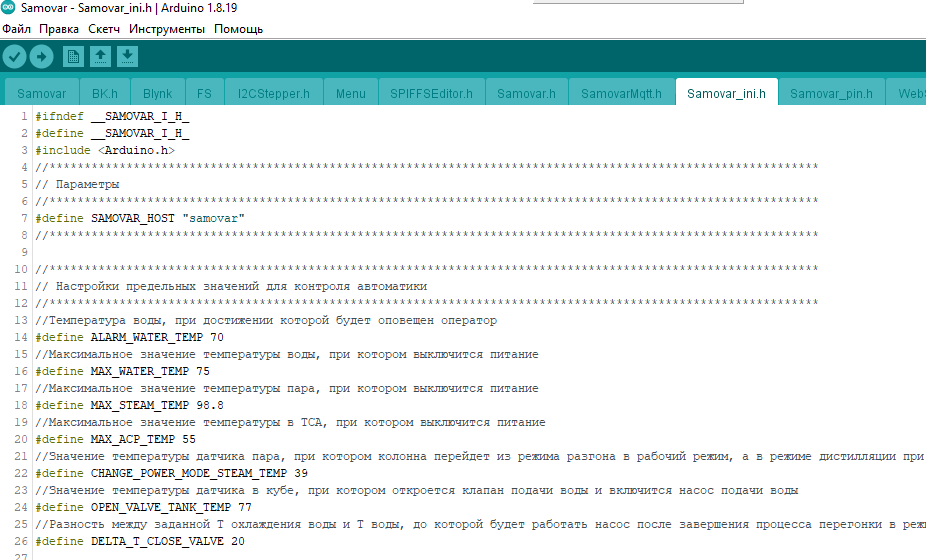926x560 pixels.
Task: Click the Arduino logo in title bar
Action: 9,9
